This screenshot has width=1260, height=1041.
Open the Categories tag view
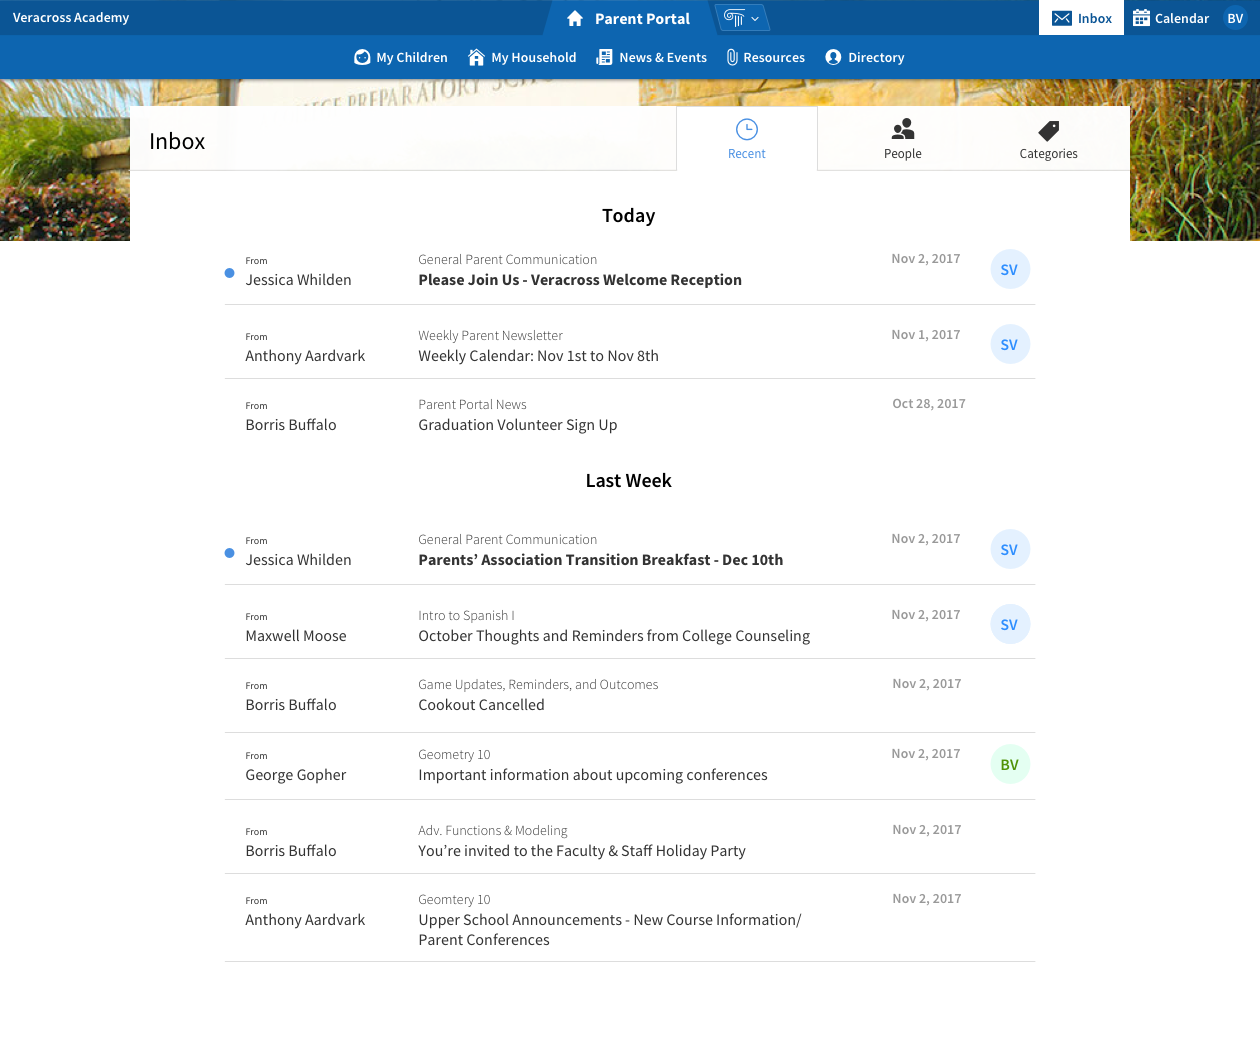(x=1048, y=138)
